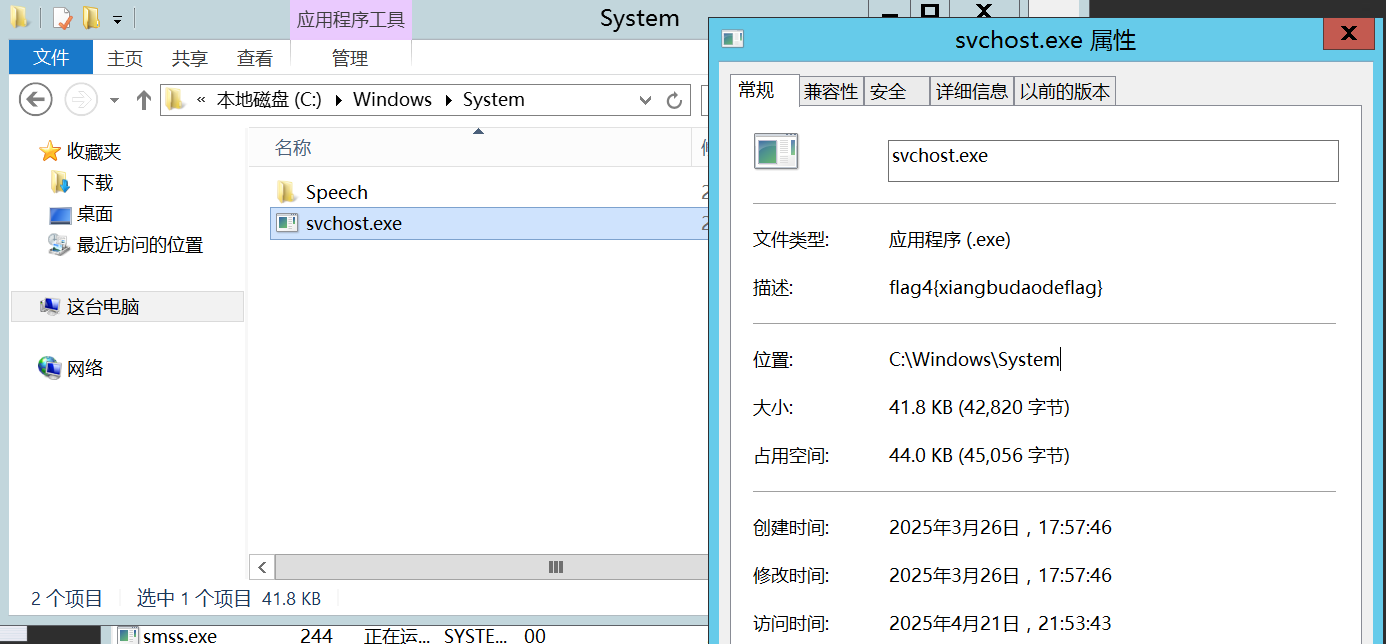Click the svchost.exe file icon in list
This screenshot has width=1386, height=644.
287,223
